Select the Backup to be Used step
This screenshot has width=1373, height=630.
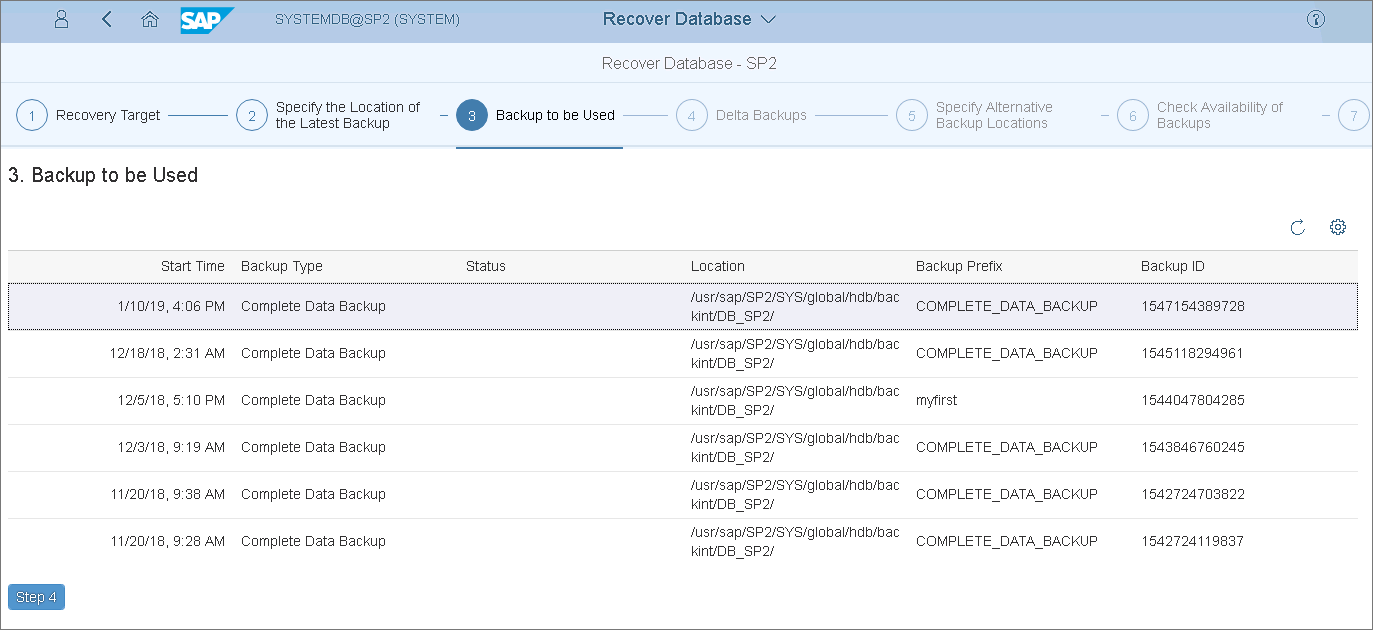472,115
